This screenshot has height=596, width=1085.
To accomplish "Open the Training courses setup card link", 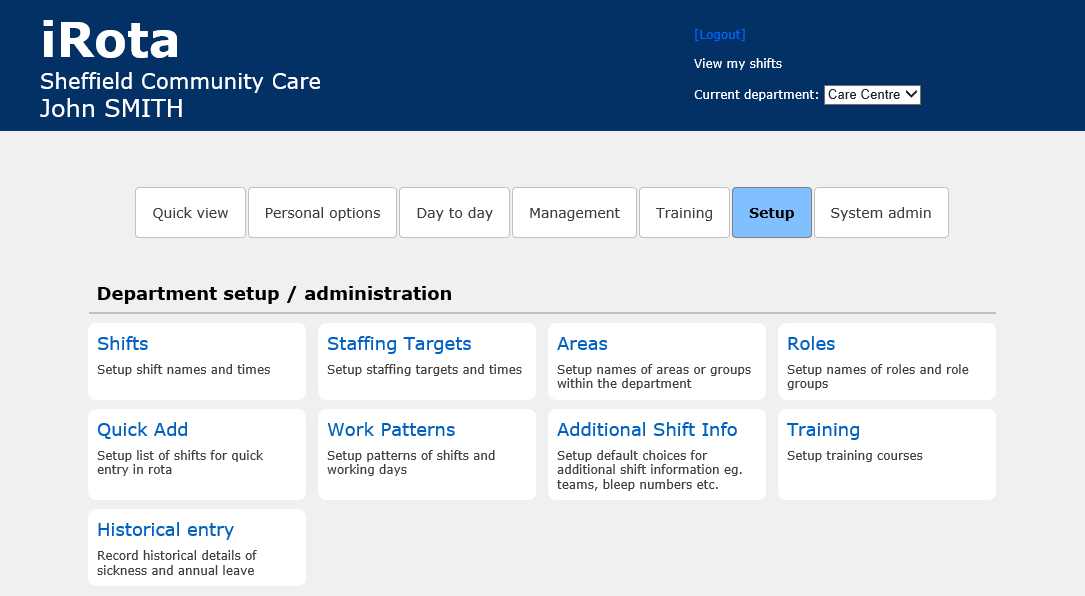I will coord(823,431).
